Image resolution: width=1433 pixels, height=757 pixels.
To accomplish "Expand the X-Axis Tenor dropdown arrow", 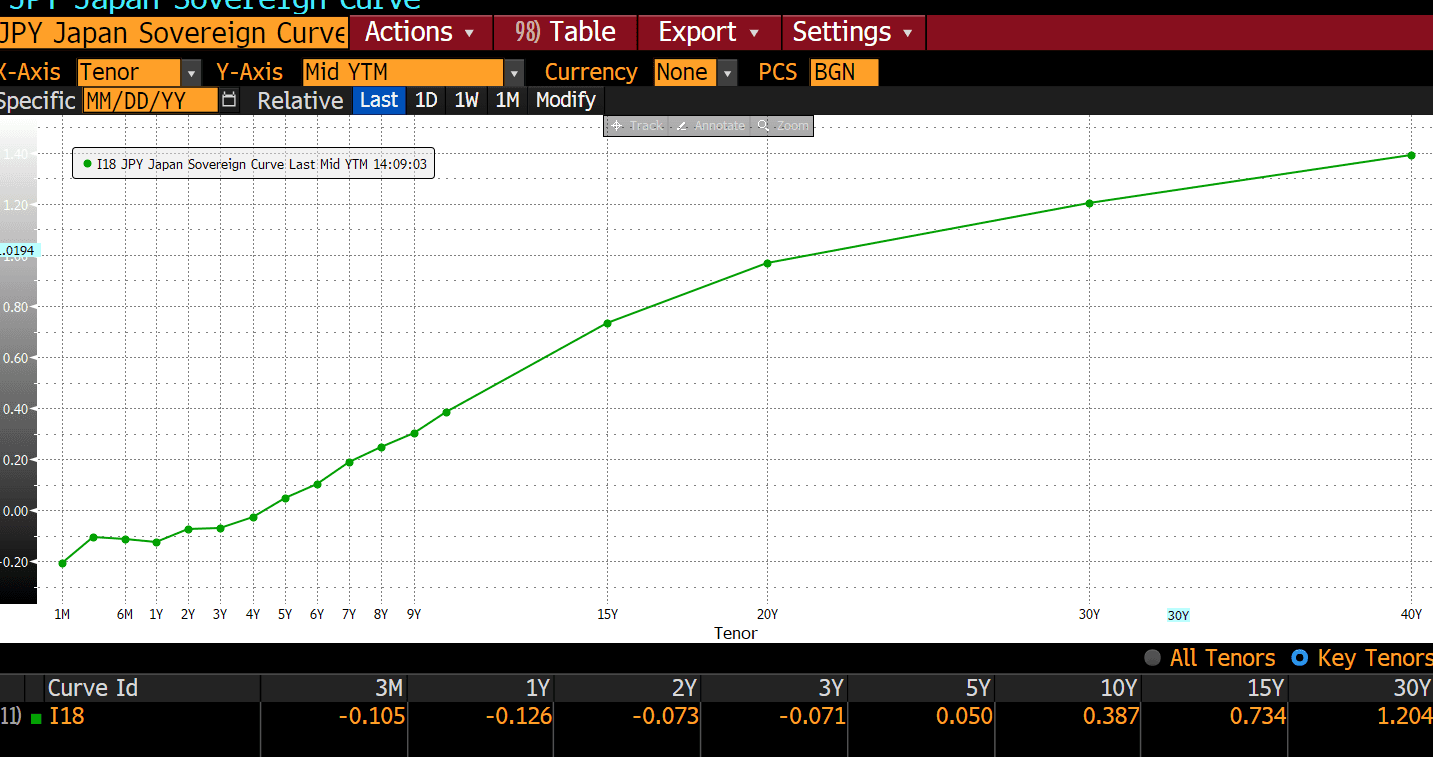I will tap(191, 73).
